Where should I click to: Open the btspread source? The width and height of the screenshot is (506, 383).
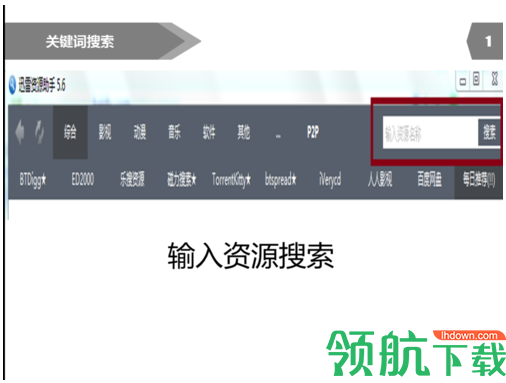click(x=280, y=180)
